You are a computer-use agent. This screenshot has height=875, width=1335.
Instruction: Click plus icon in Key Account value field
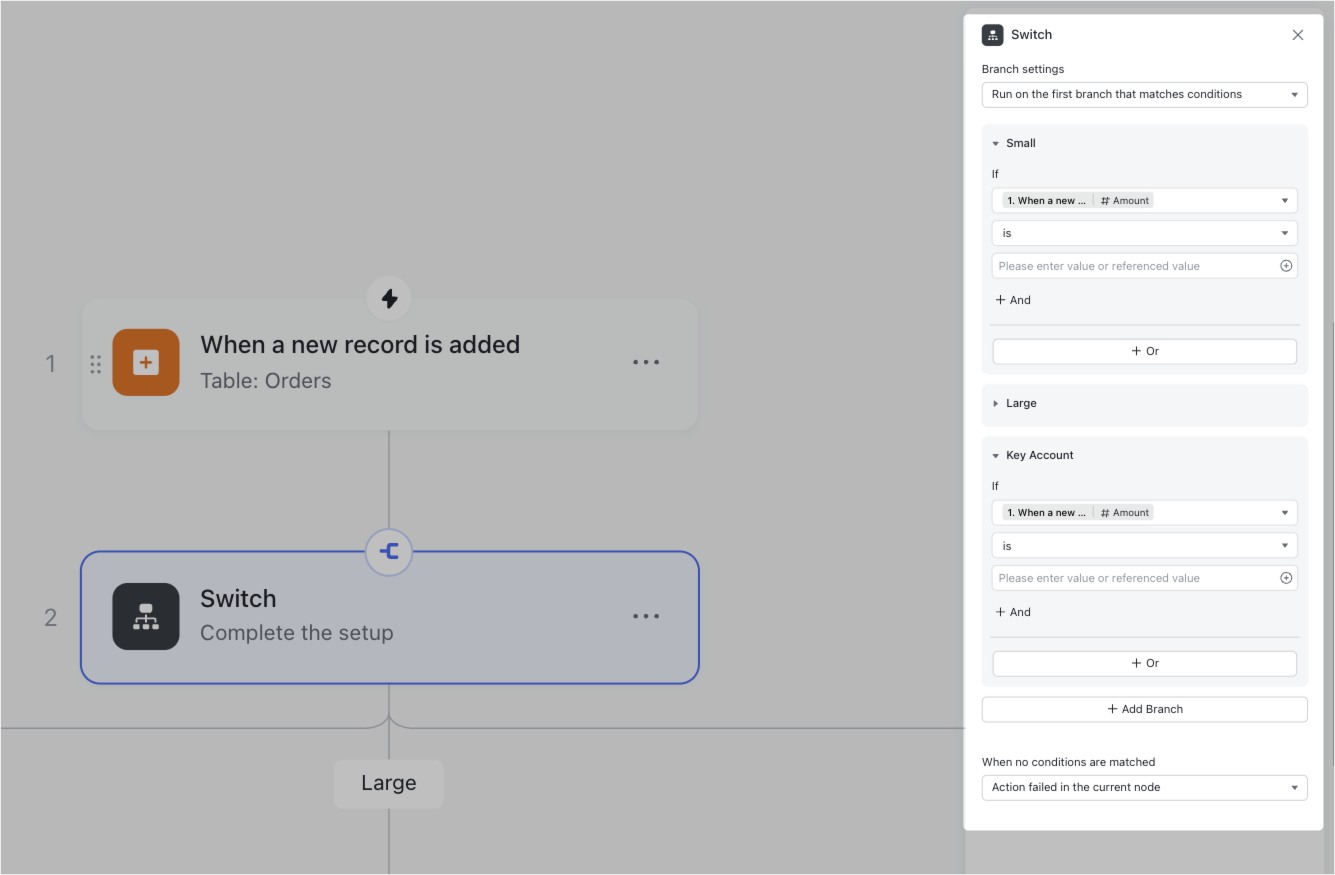point(1286,578)
